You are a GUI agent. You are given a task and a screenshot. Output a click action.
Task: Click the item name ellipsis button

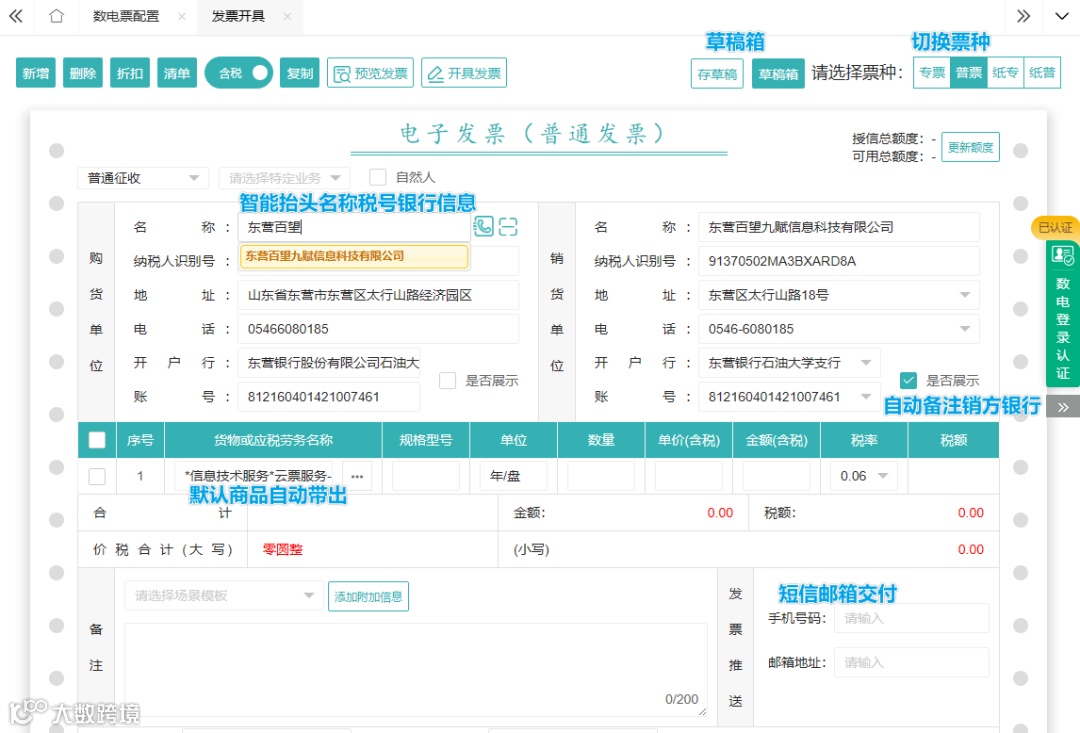pos(357,476)
